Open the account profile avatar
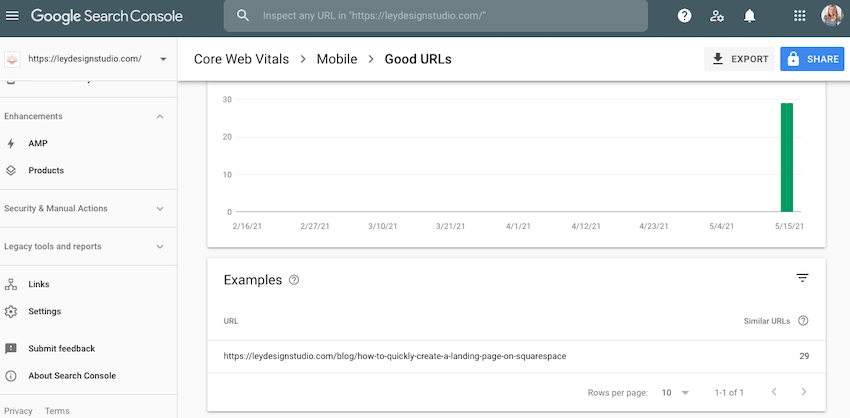This screenshot has width=850, height=418. click(832, 16)
